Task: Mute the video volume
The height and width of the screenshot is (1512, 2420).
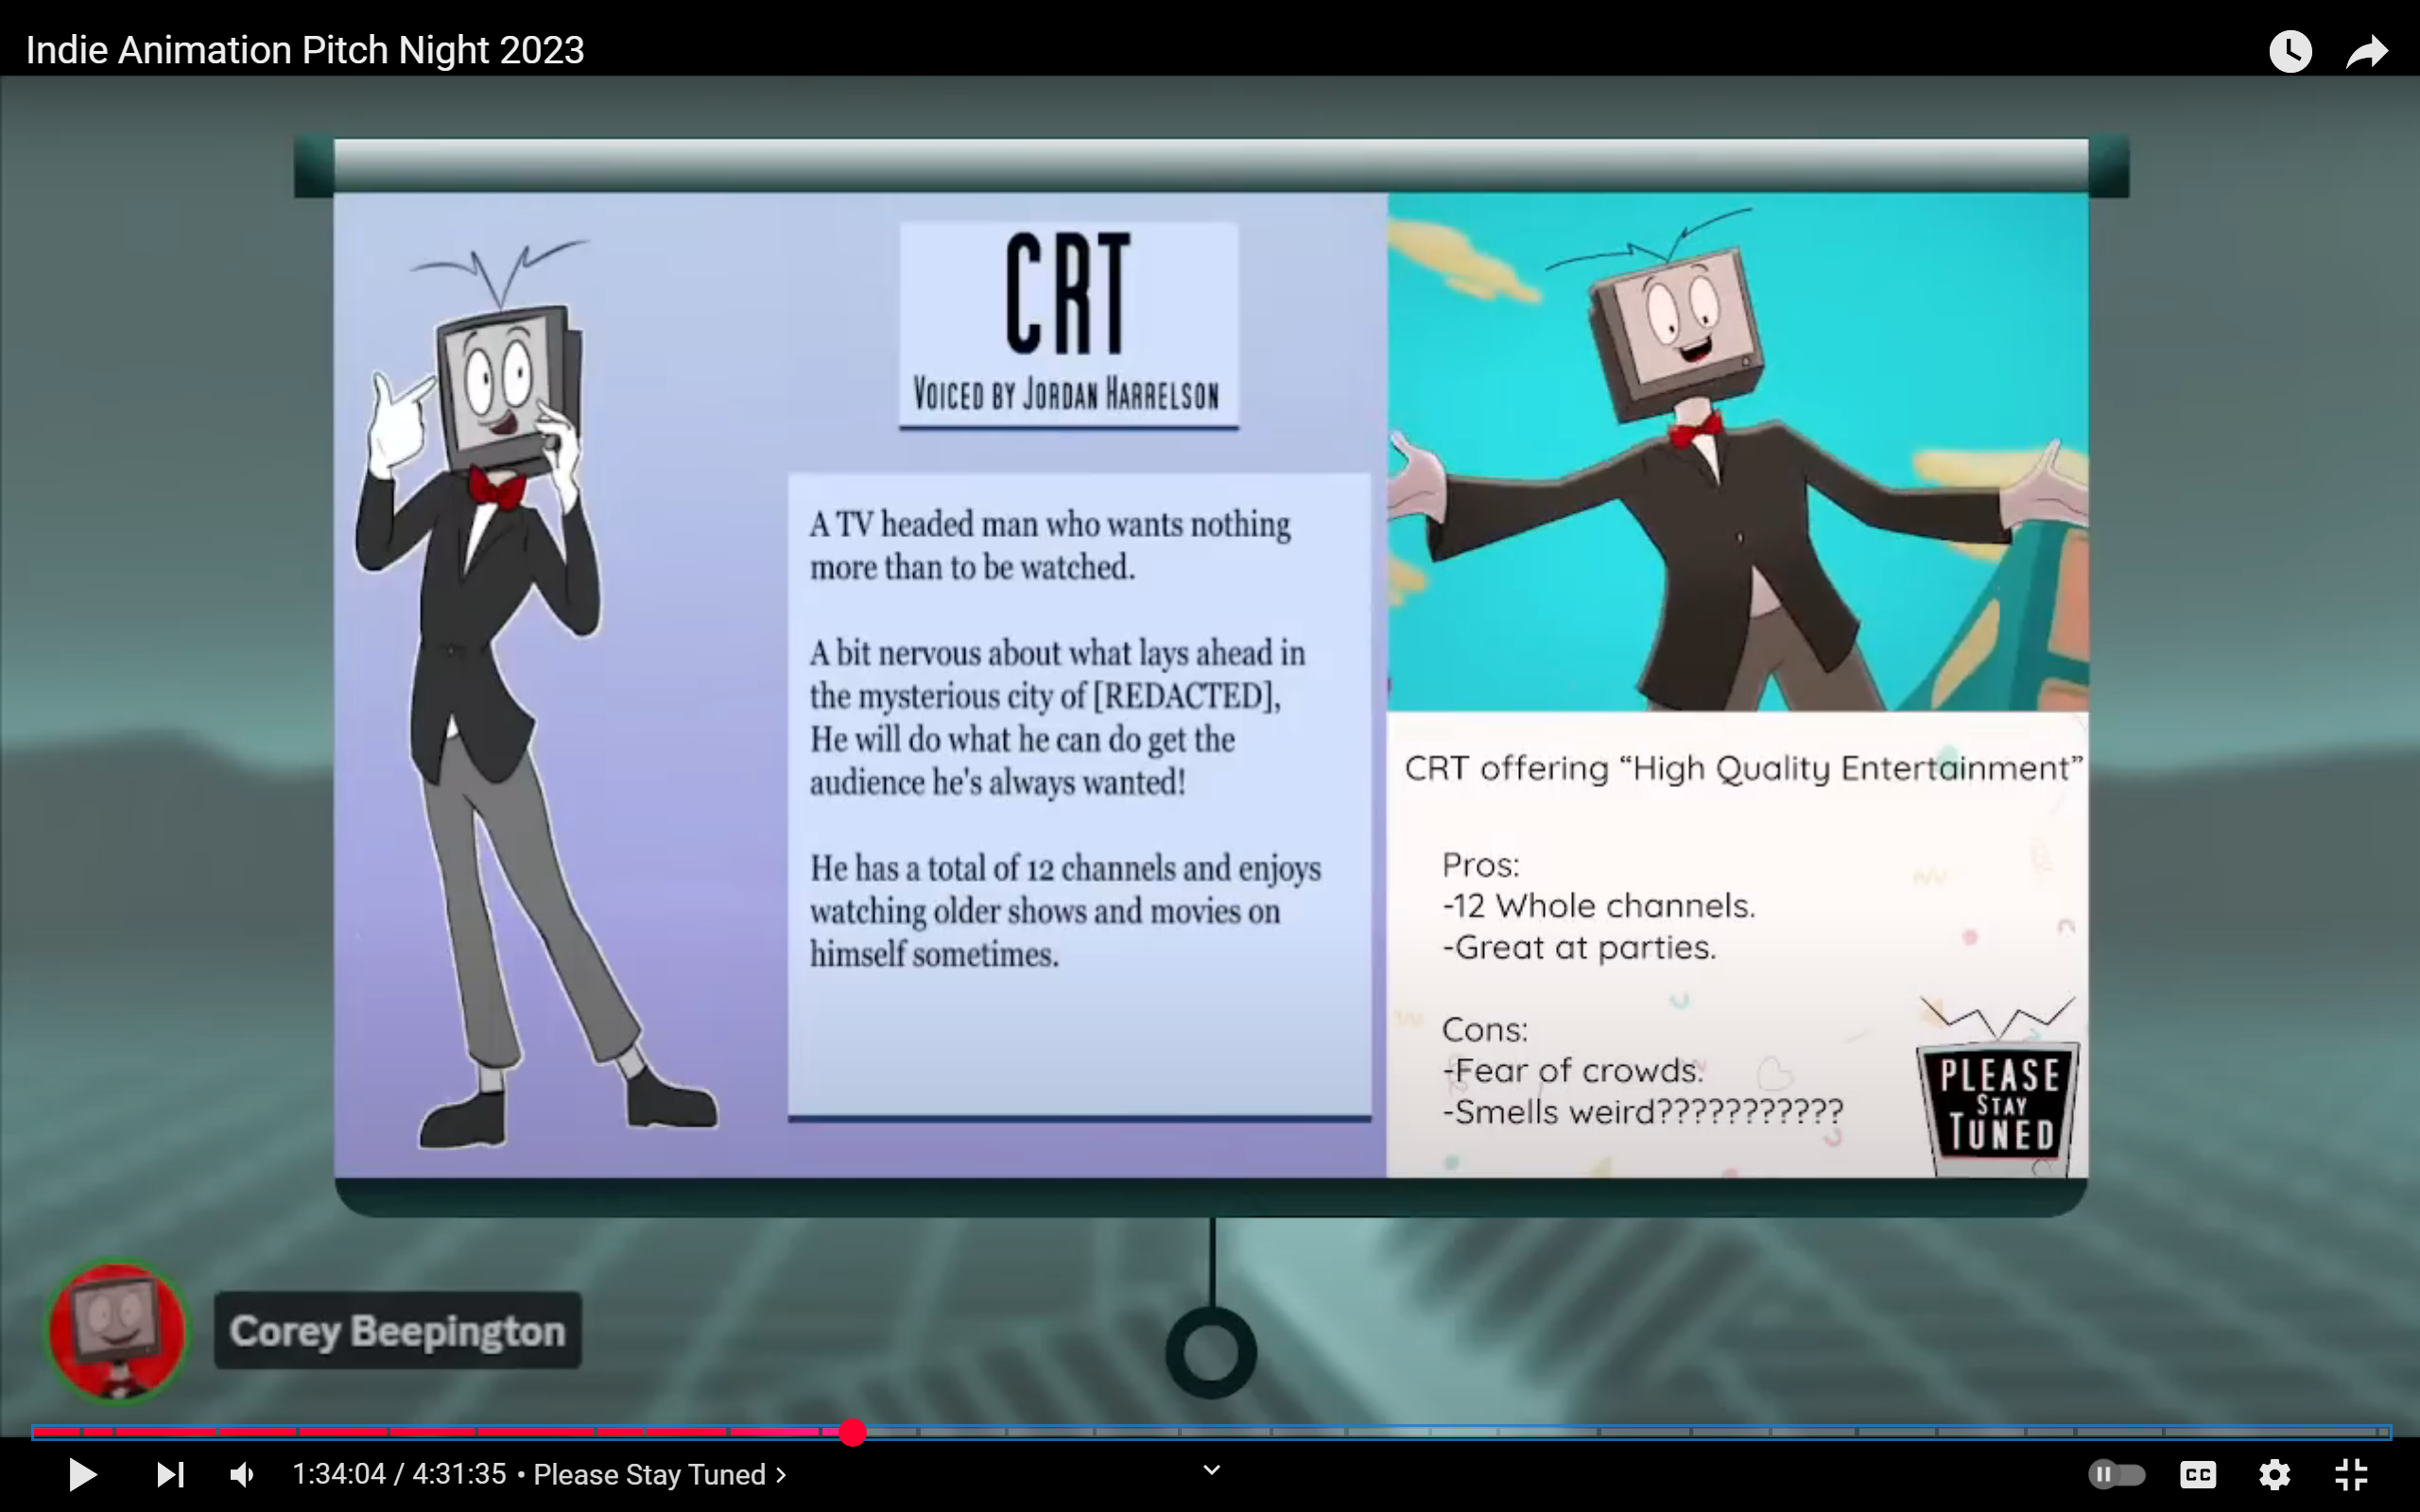Action: (242, 1474)
